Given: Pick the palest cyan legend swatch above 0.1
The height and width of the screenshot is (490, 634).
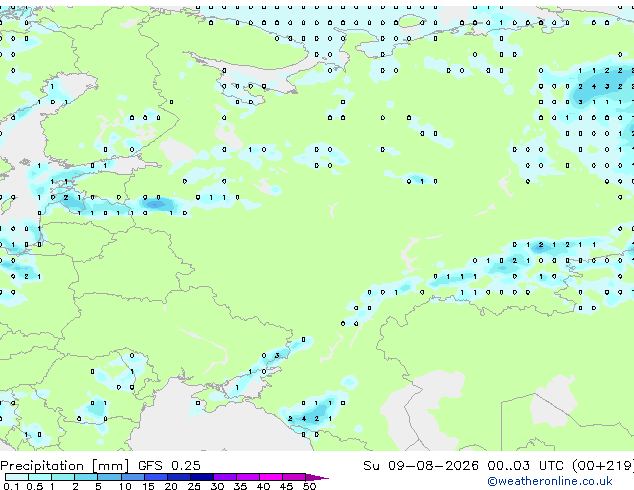Looking at the screenshot, I should tap(17, 477).
